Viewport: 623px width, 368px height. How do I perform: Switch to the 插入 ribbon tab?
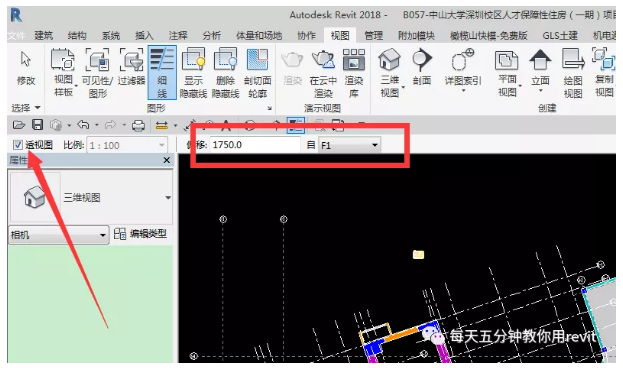pyautogui.click(x=144, y=35)
